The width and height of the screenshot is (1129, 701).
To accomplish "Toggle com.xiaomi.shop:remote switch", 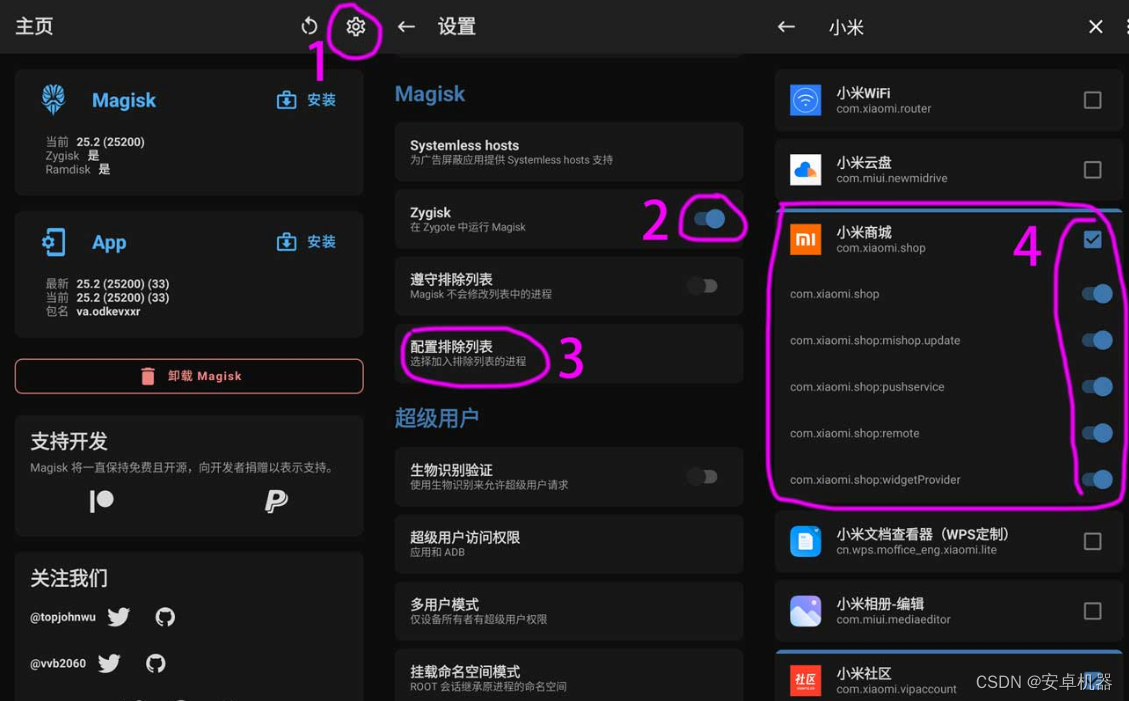I will 1097,433.
